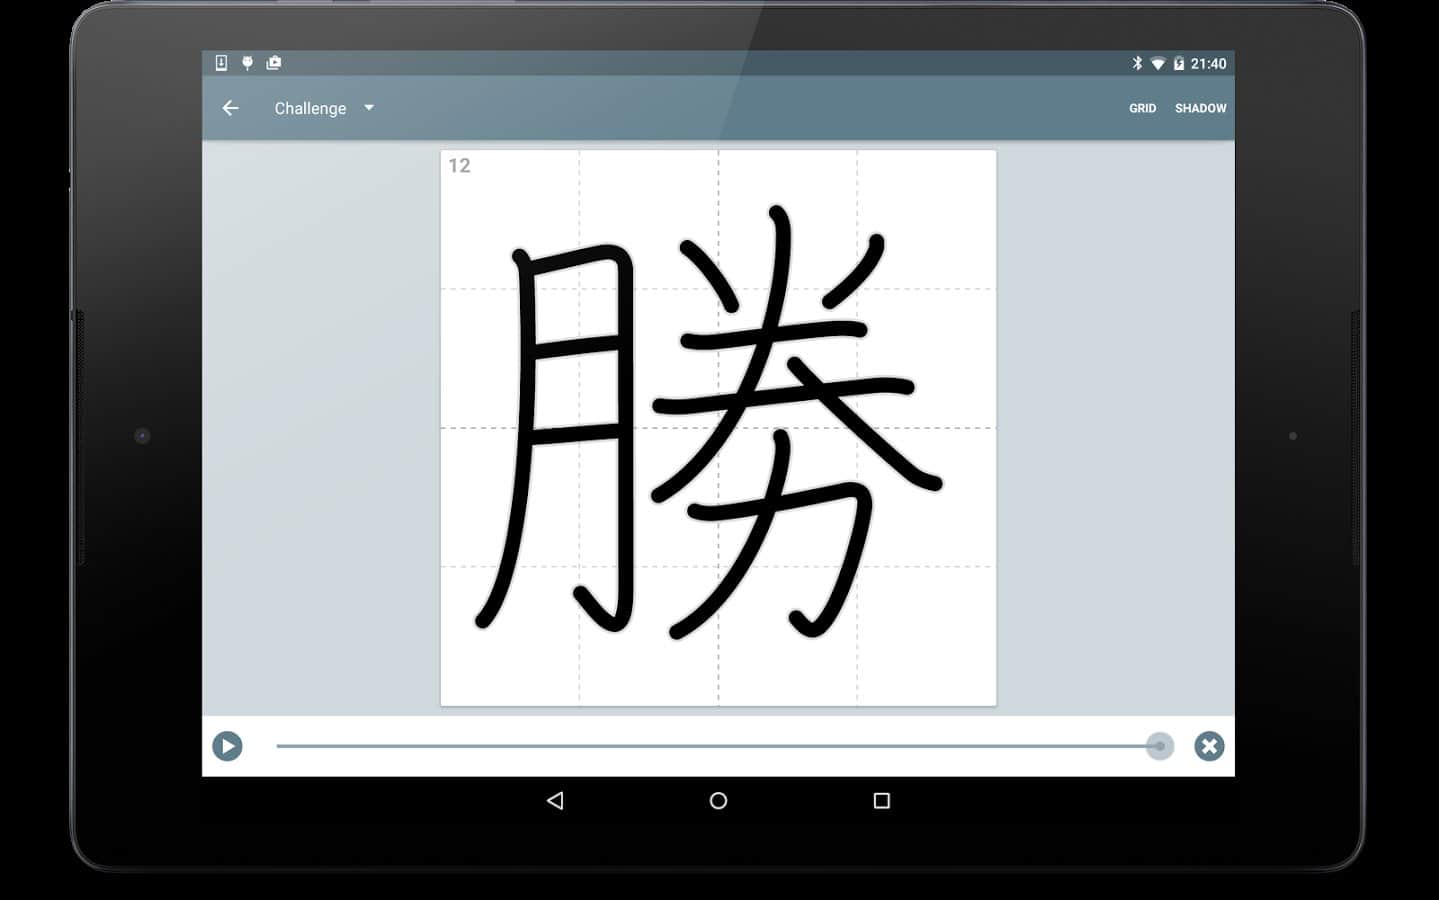Tap the battery indicator icon
The height and width of the screenshot is (900, 1439).
[1179, 63]
